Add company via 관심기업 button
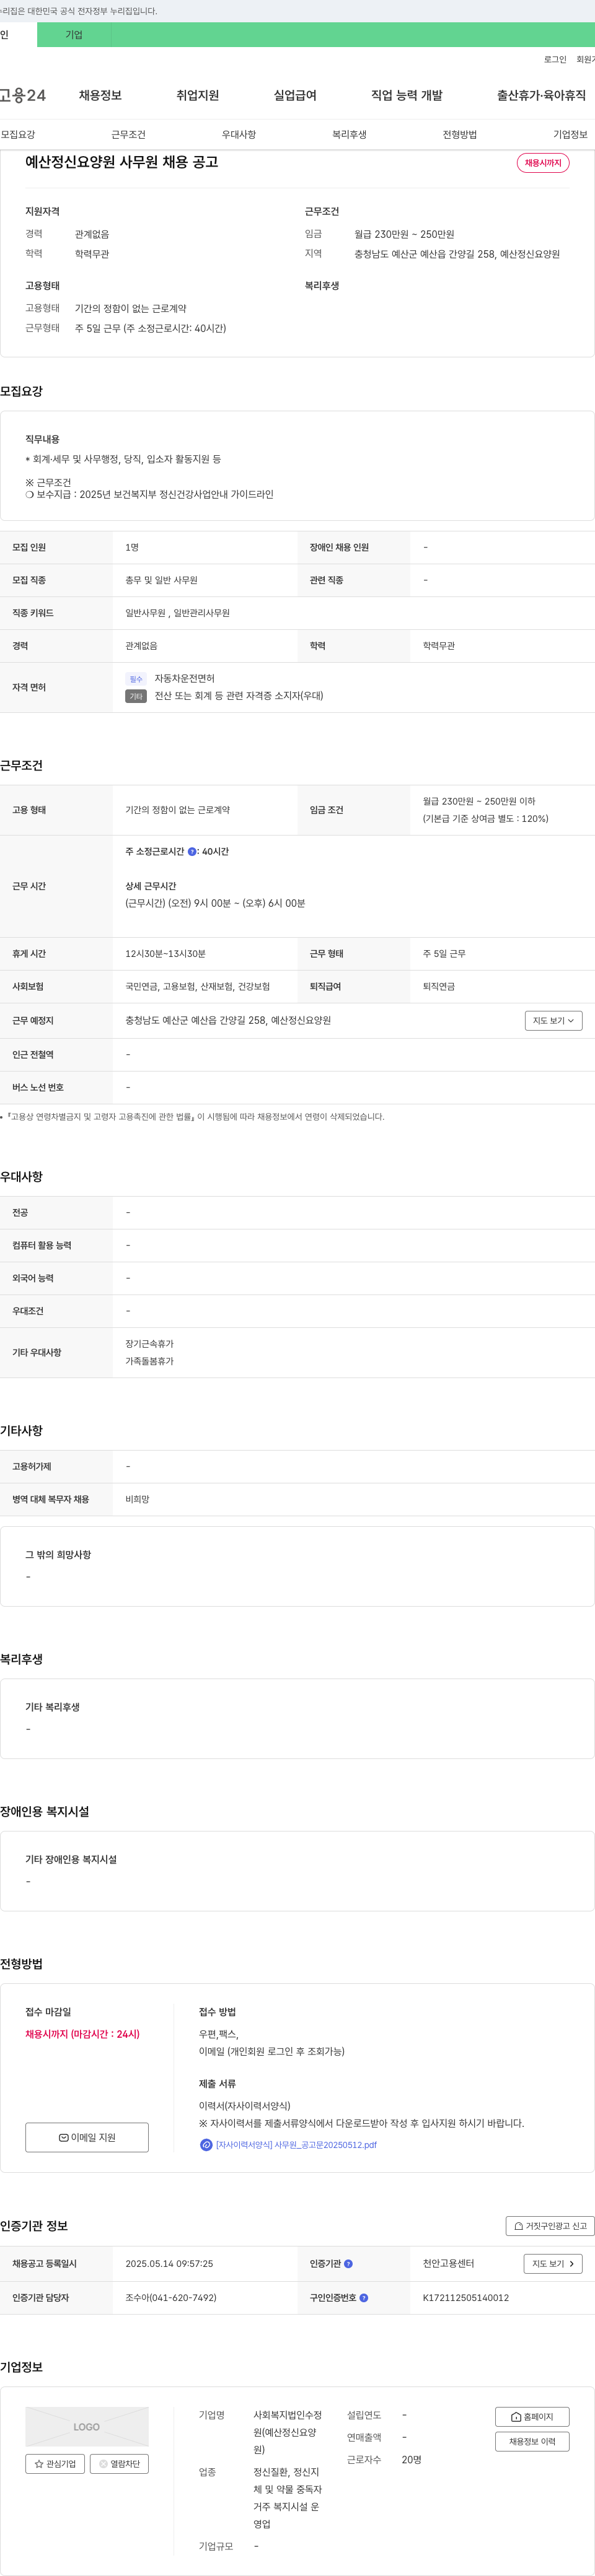Viewport: 595px width, 2576px height. [55, 2464]
